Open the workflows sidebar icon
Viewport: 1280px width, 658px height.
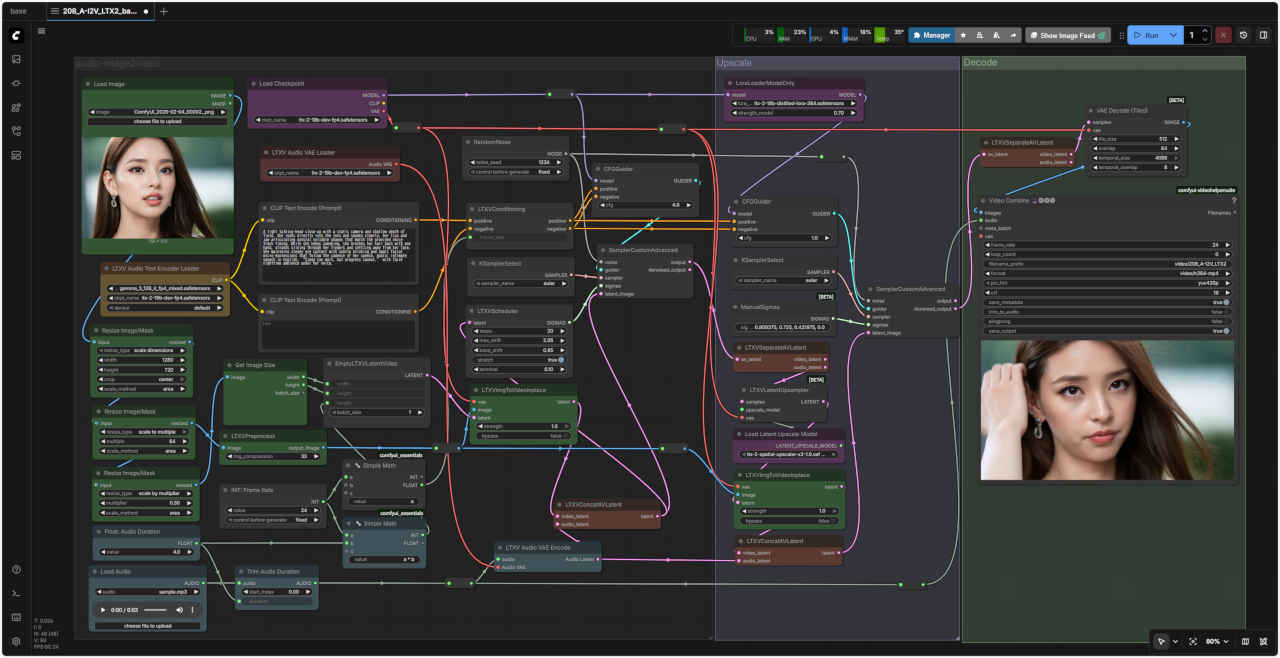pyautogui.click(x=16, y=131)
